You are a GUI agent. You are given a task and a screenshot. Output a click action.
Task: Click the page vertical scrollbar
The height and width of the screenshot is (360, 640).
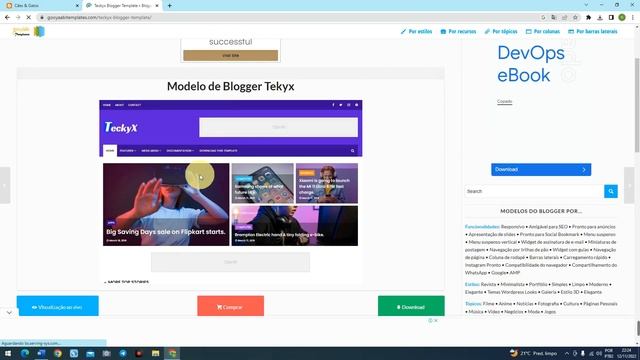click(637, 106)
